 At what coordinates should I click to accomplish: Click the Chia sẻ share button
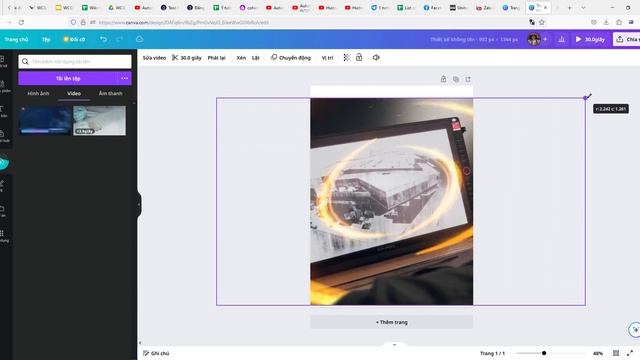pyautogui.click(x=627, y=39)
